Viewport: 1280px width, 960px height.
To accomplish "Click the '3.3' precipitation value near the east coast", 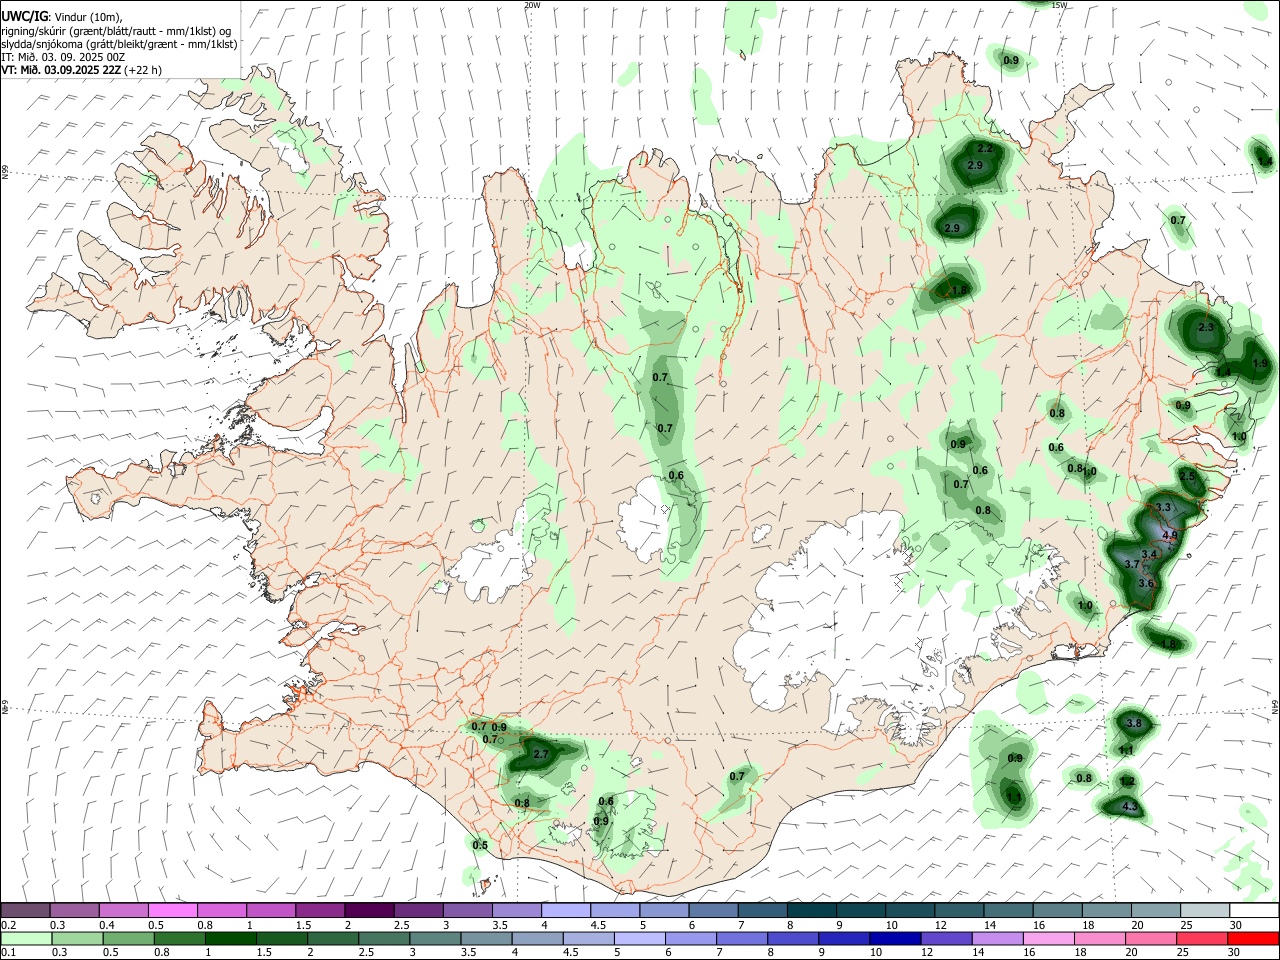I will (x=1163, y=508).
